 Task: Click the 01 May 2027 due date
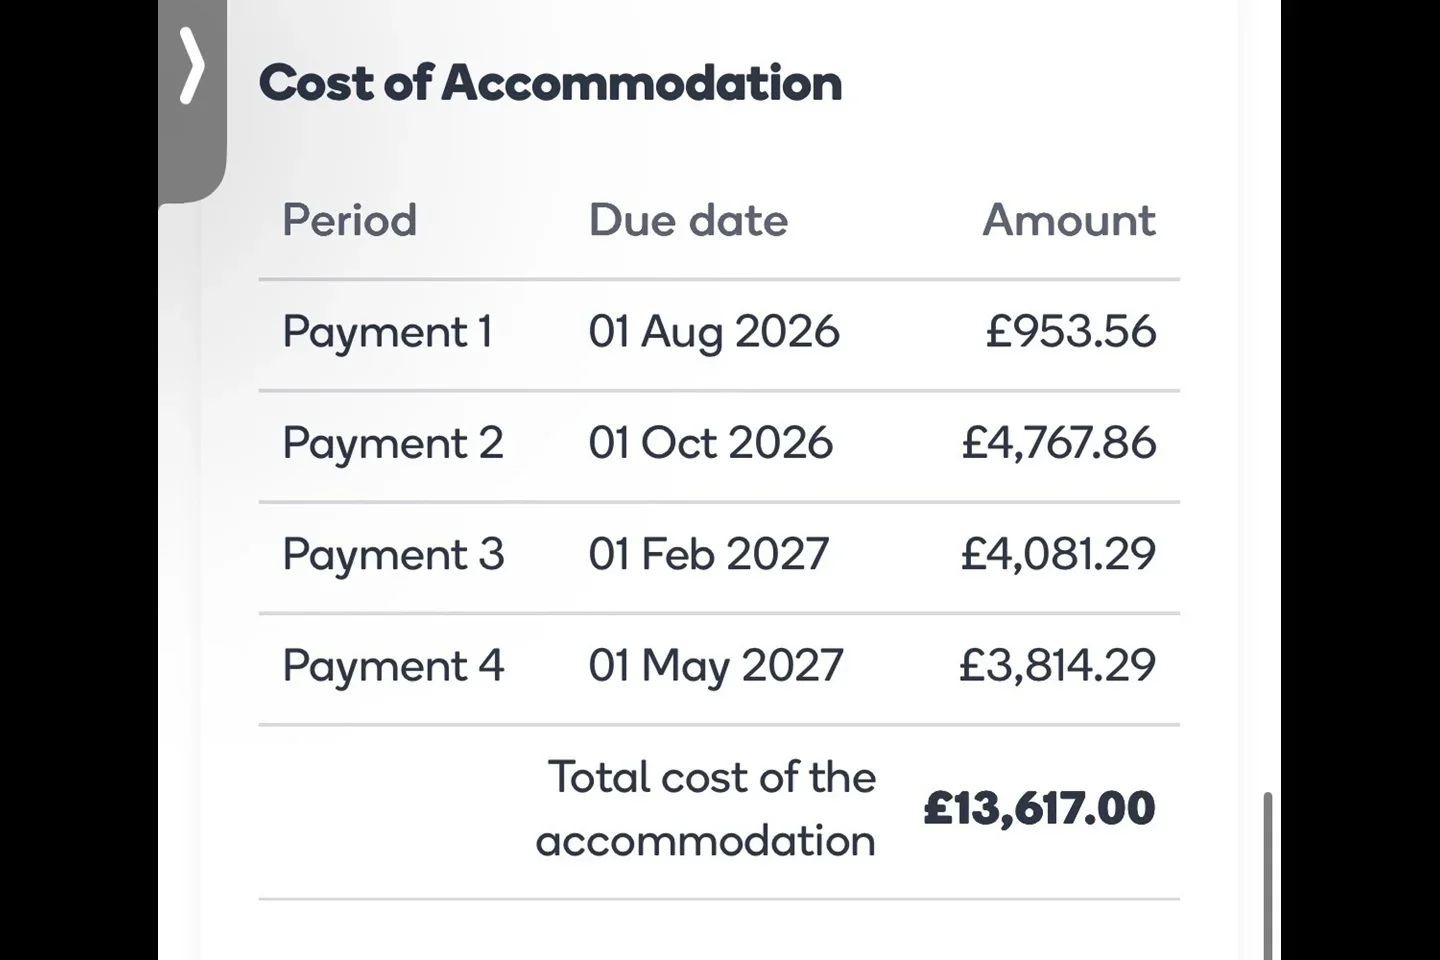(716, 667)
